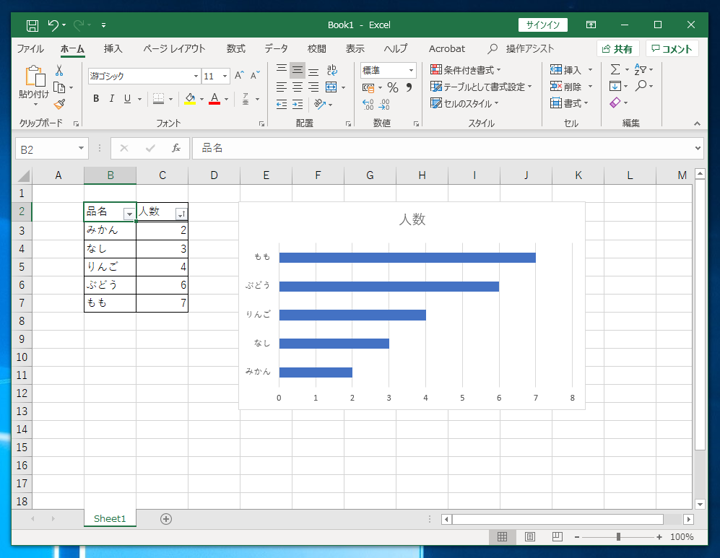Click the AutoSum sigma icon
Screen dimensions: 720x558
(615, 70)
